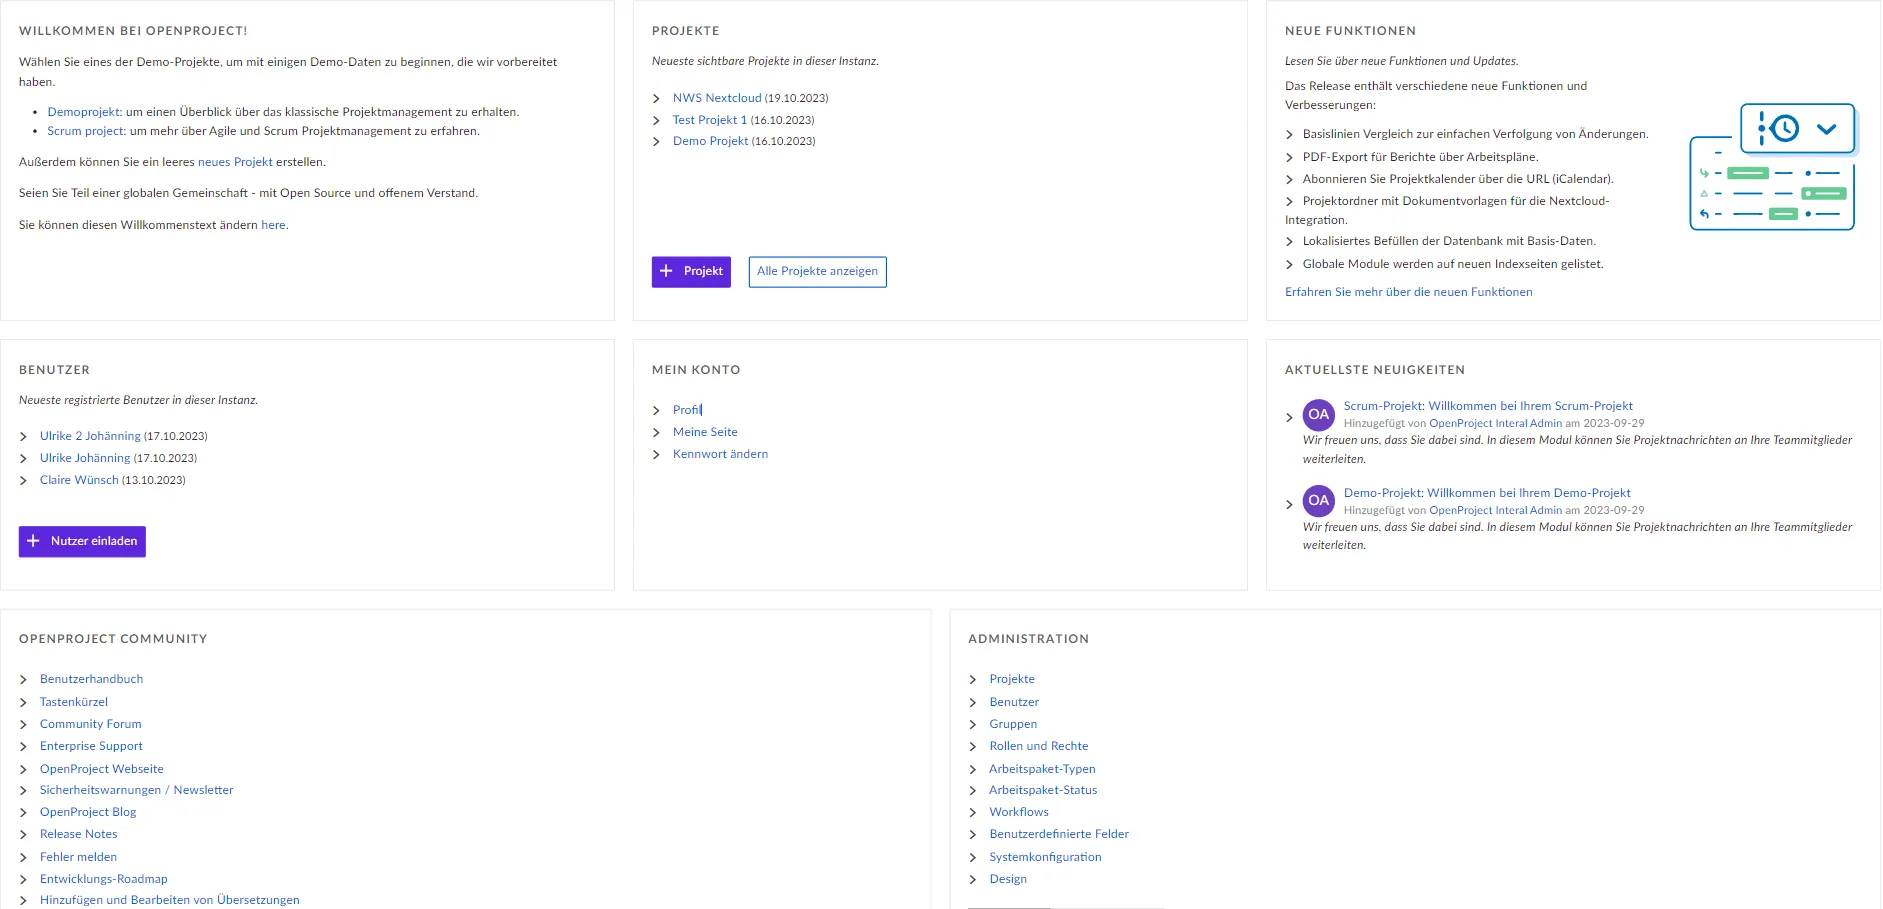Select Kennwort ändern under Mein Konto
The image size is (1883, 909).
[720, 454]
